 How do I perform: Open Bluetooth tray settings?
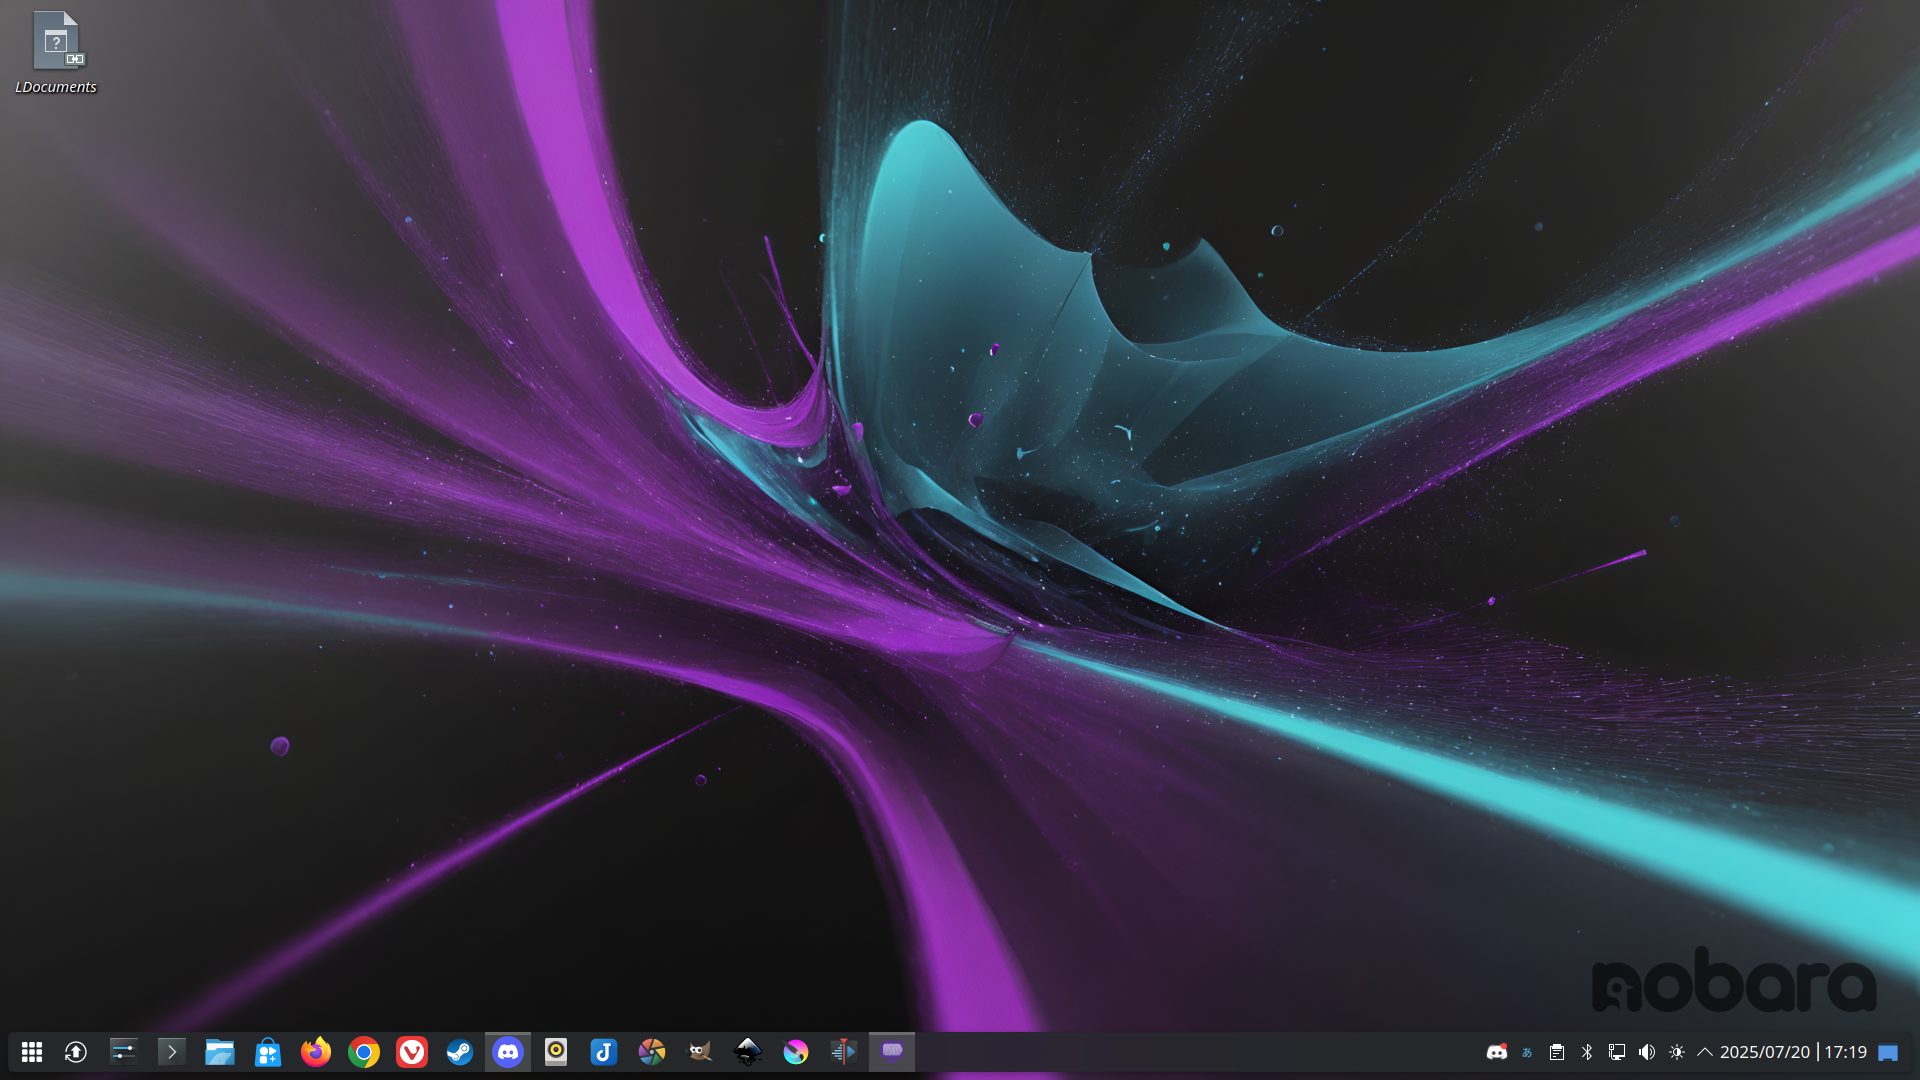[1587, 1052]
